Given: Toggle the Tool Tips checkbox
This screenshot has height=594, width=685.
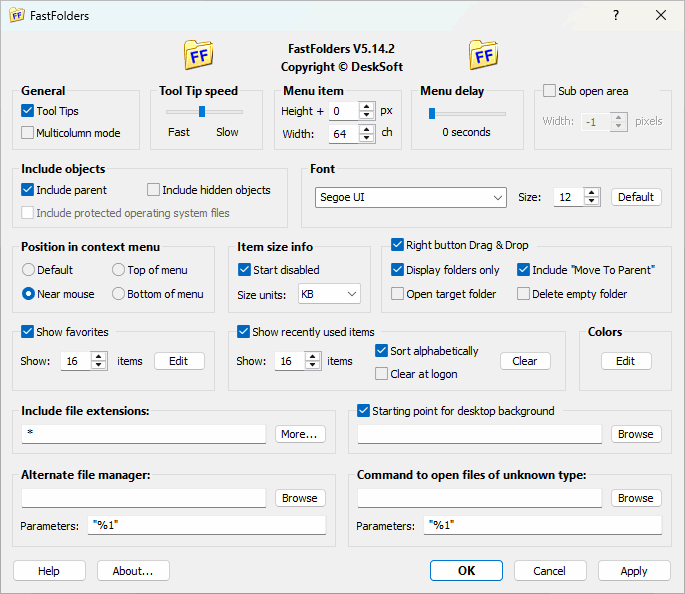Looking at the screenshot, I should (x=28, y=111).
